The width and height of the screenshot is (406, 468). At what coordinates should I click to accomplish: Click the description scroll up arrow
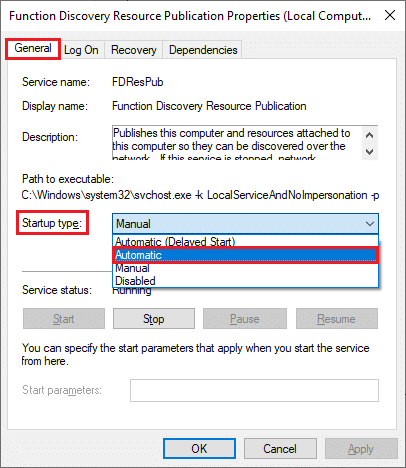(x=369, y=135)
